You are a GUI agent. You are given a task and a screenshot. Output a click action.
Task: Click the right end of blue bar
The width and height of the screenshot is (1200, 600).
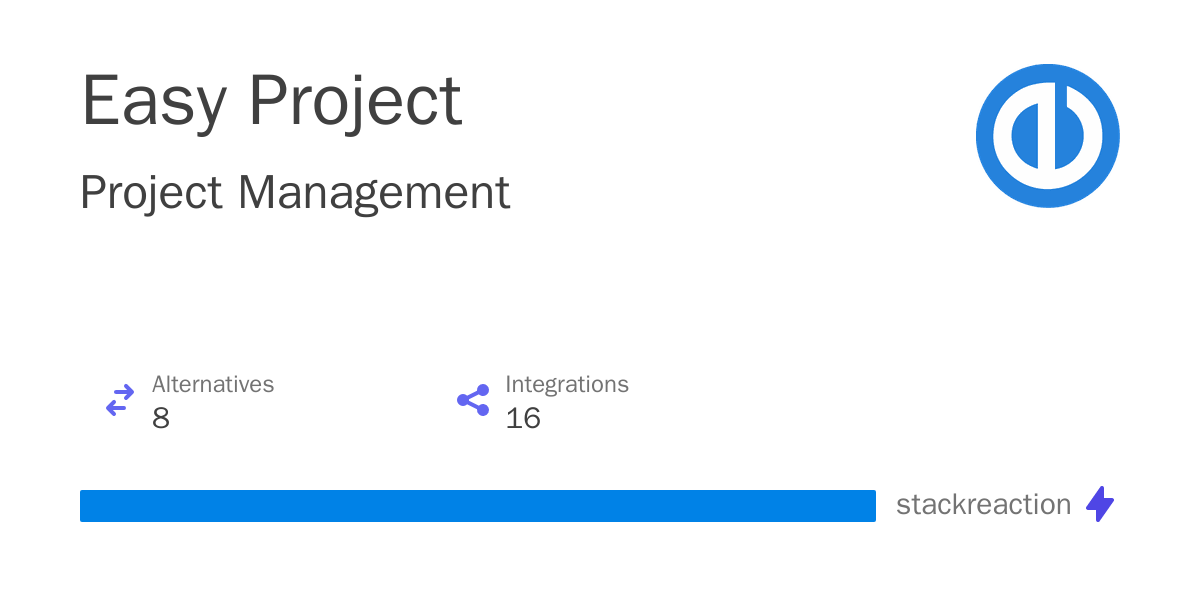pos(868,506)
